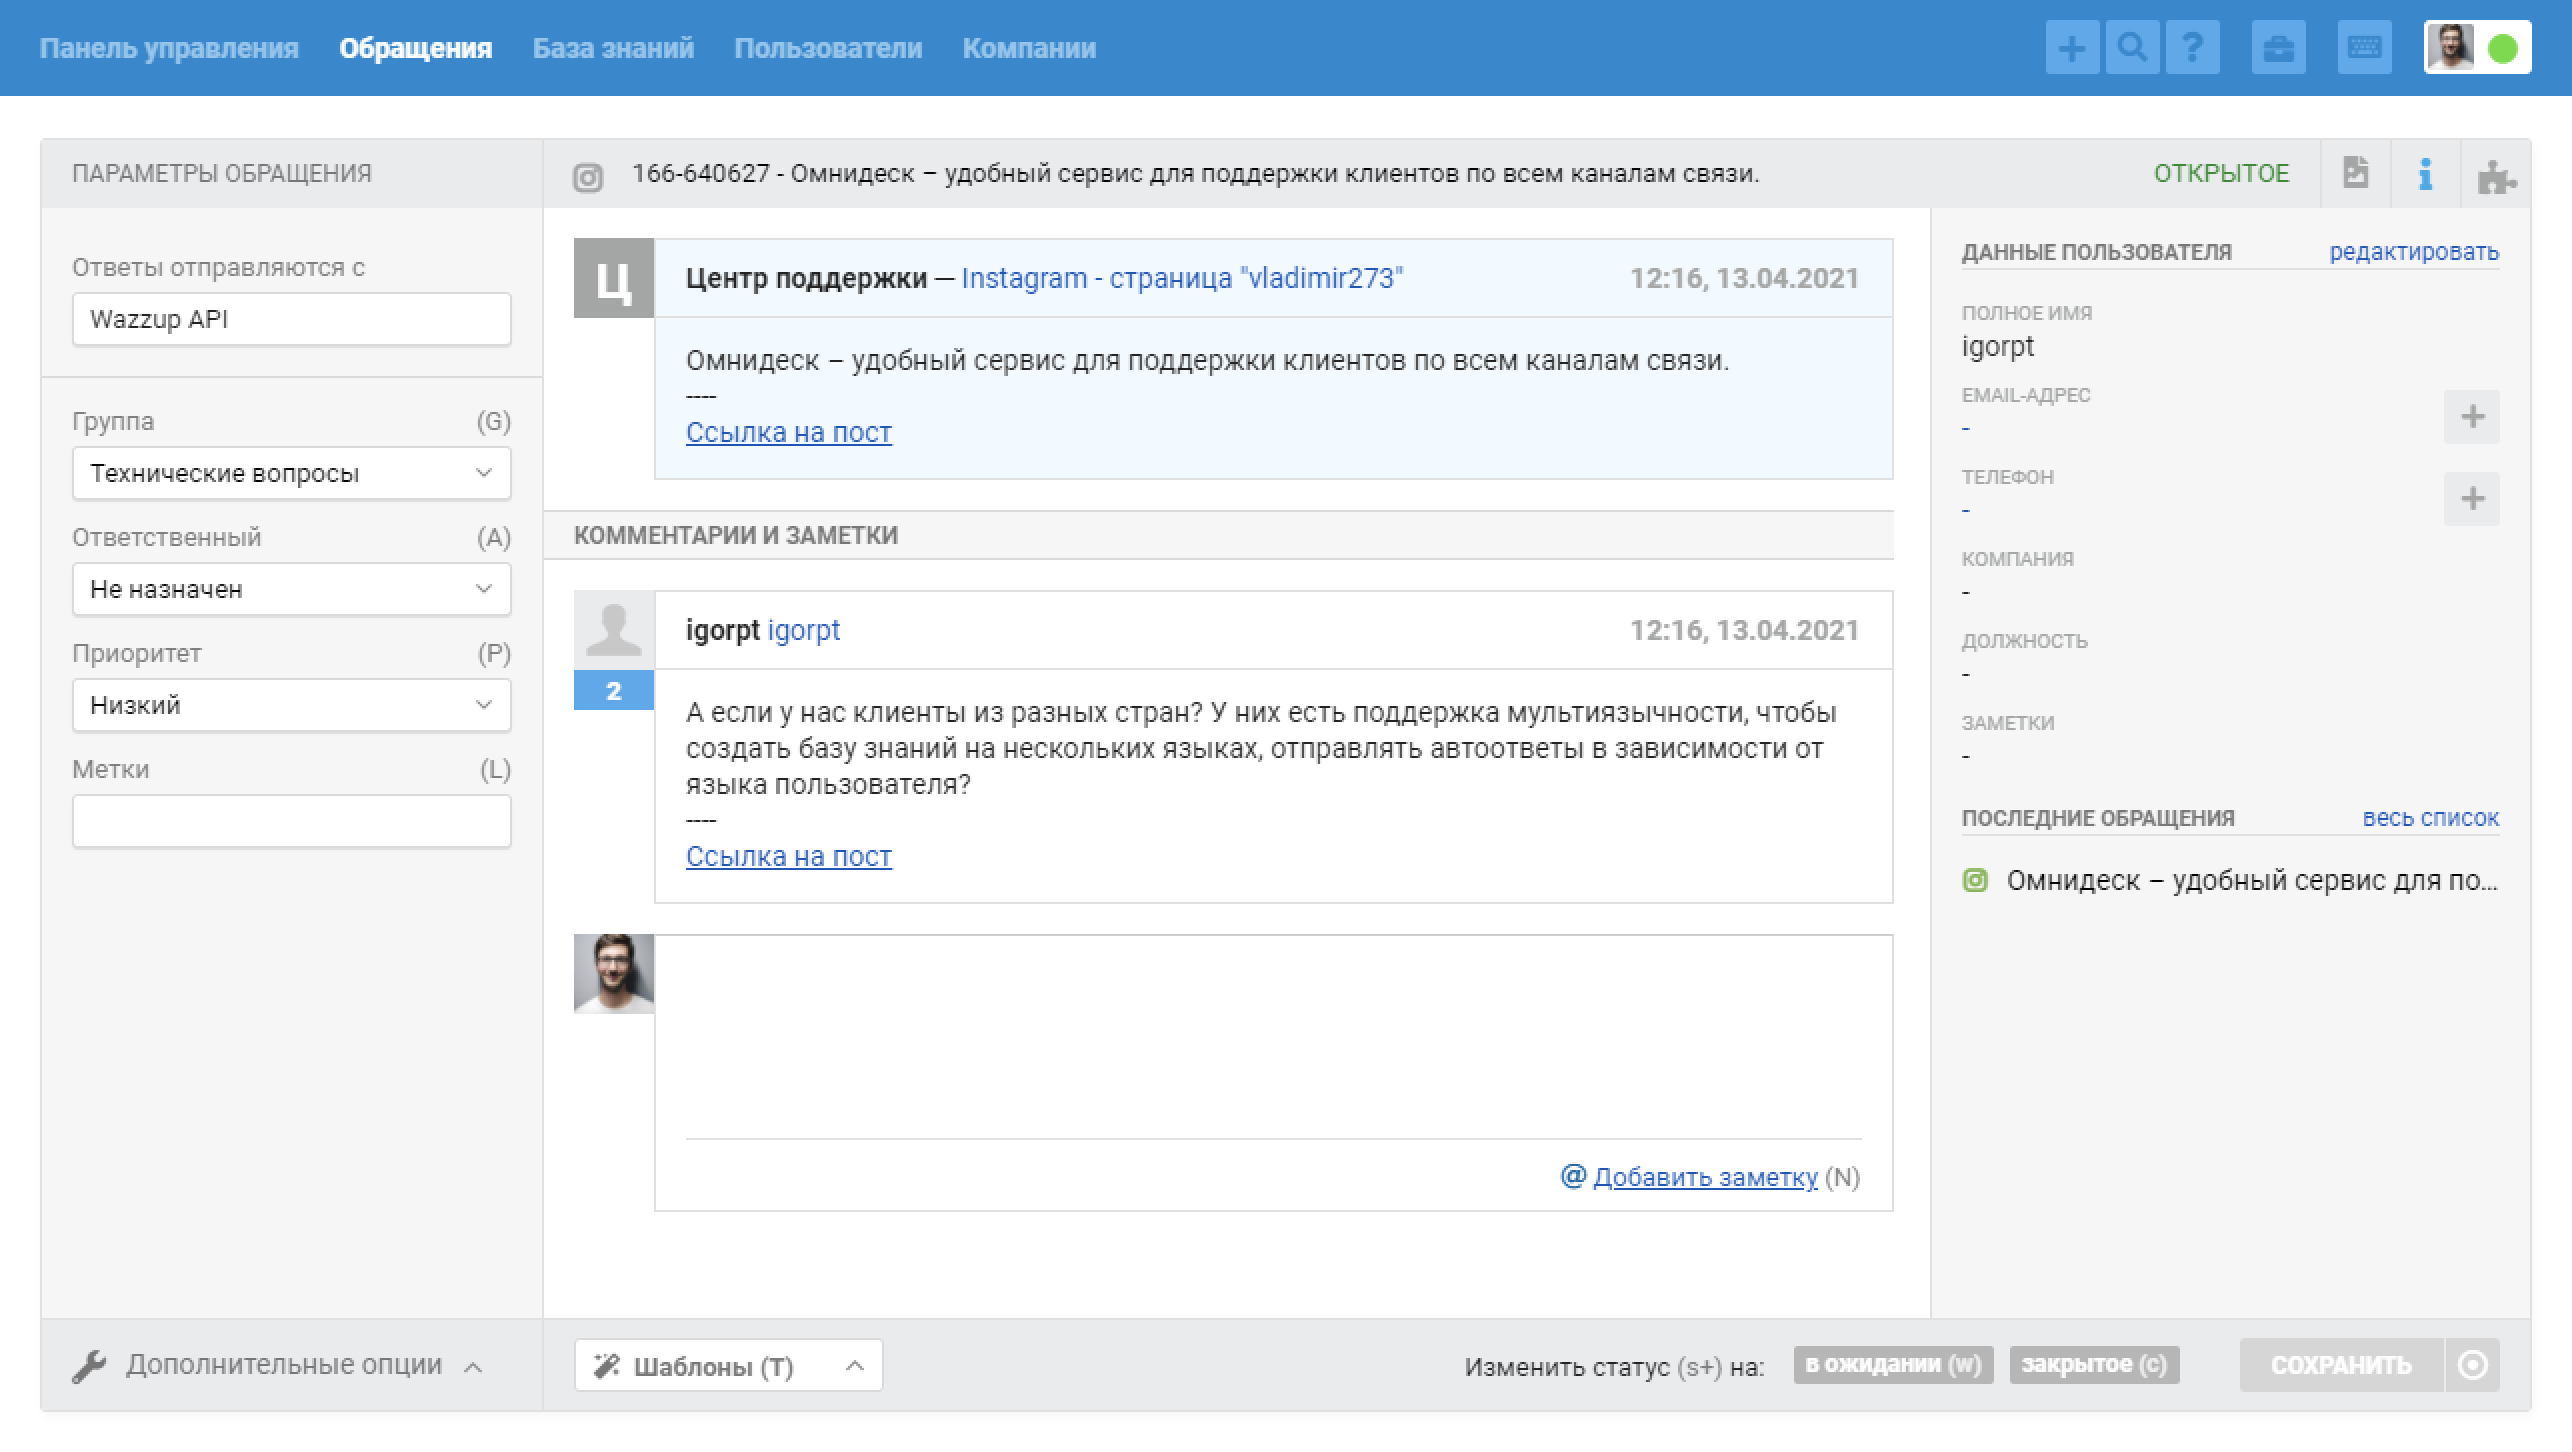This screenshot has width=2572, height=1452.
Task: Open База знаний tab
Action: [x=613, y=48]
